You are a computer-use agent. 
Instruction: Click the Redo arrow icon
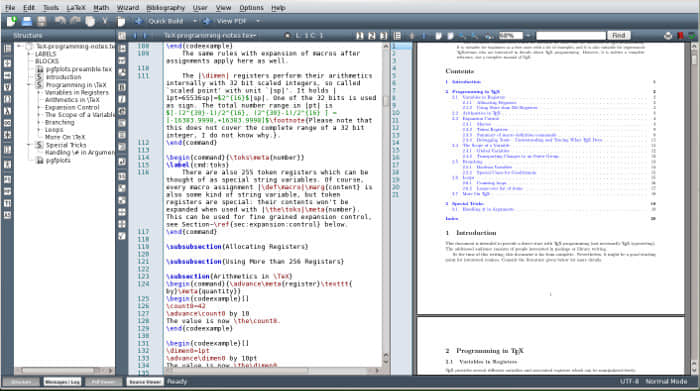75,21
